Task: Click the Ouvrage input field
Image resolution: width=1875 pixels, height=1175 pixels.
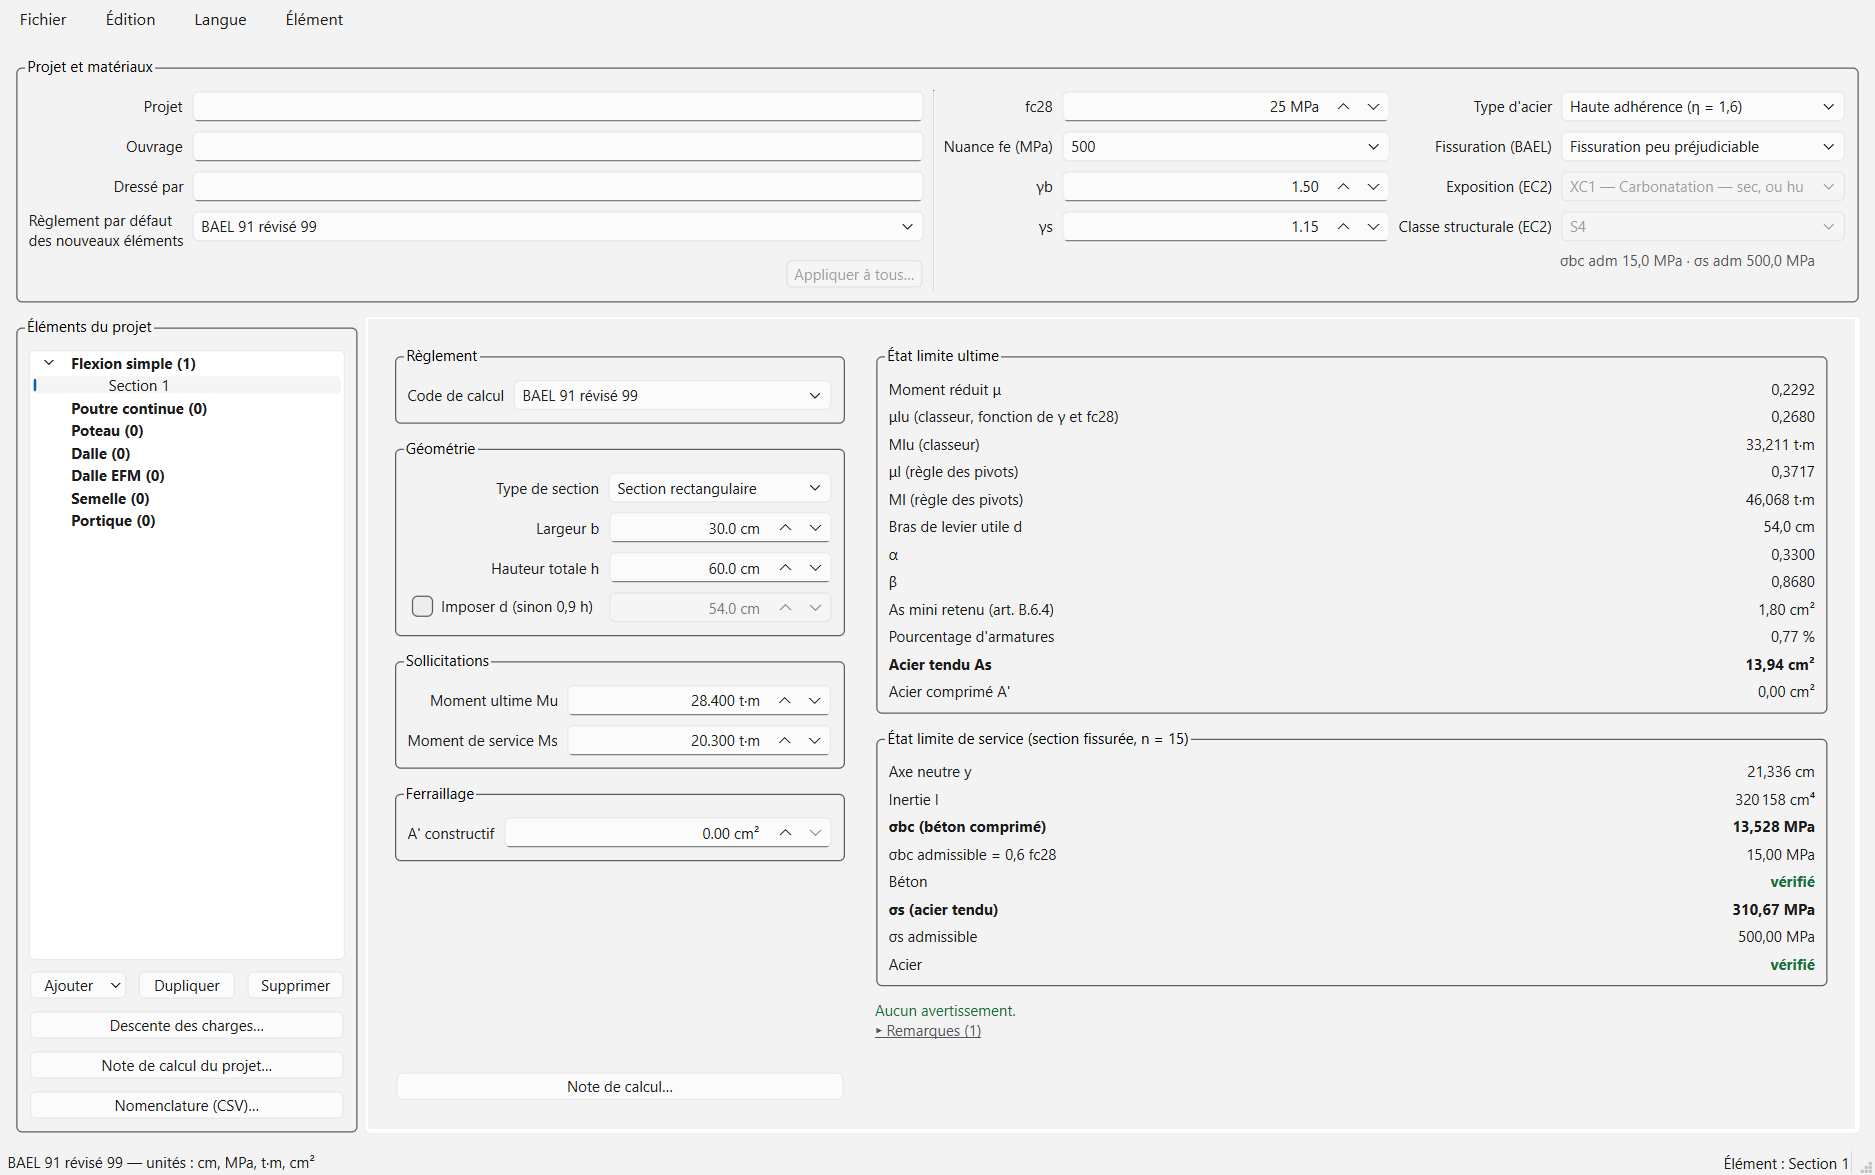Action: (x=557, y=147)
